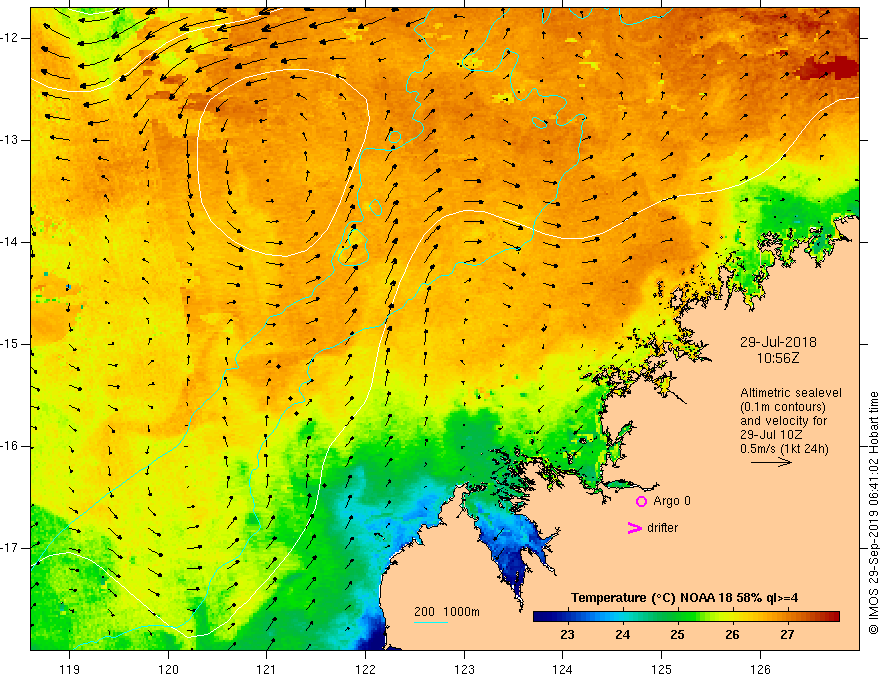The width and height of the screenshot is (880, 680).
Task: Click the 125 longitude axis label
Action: tap(662, 669)
